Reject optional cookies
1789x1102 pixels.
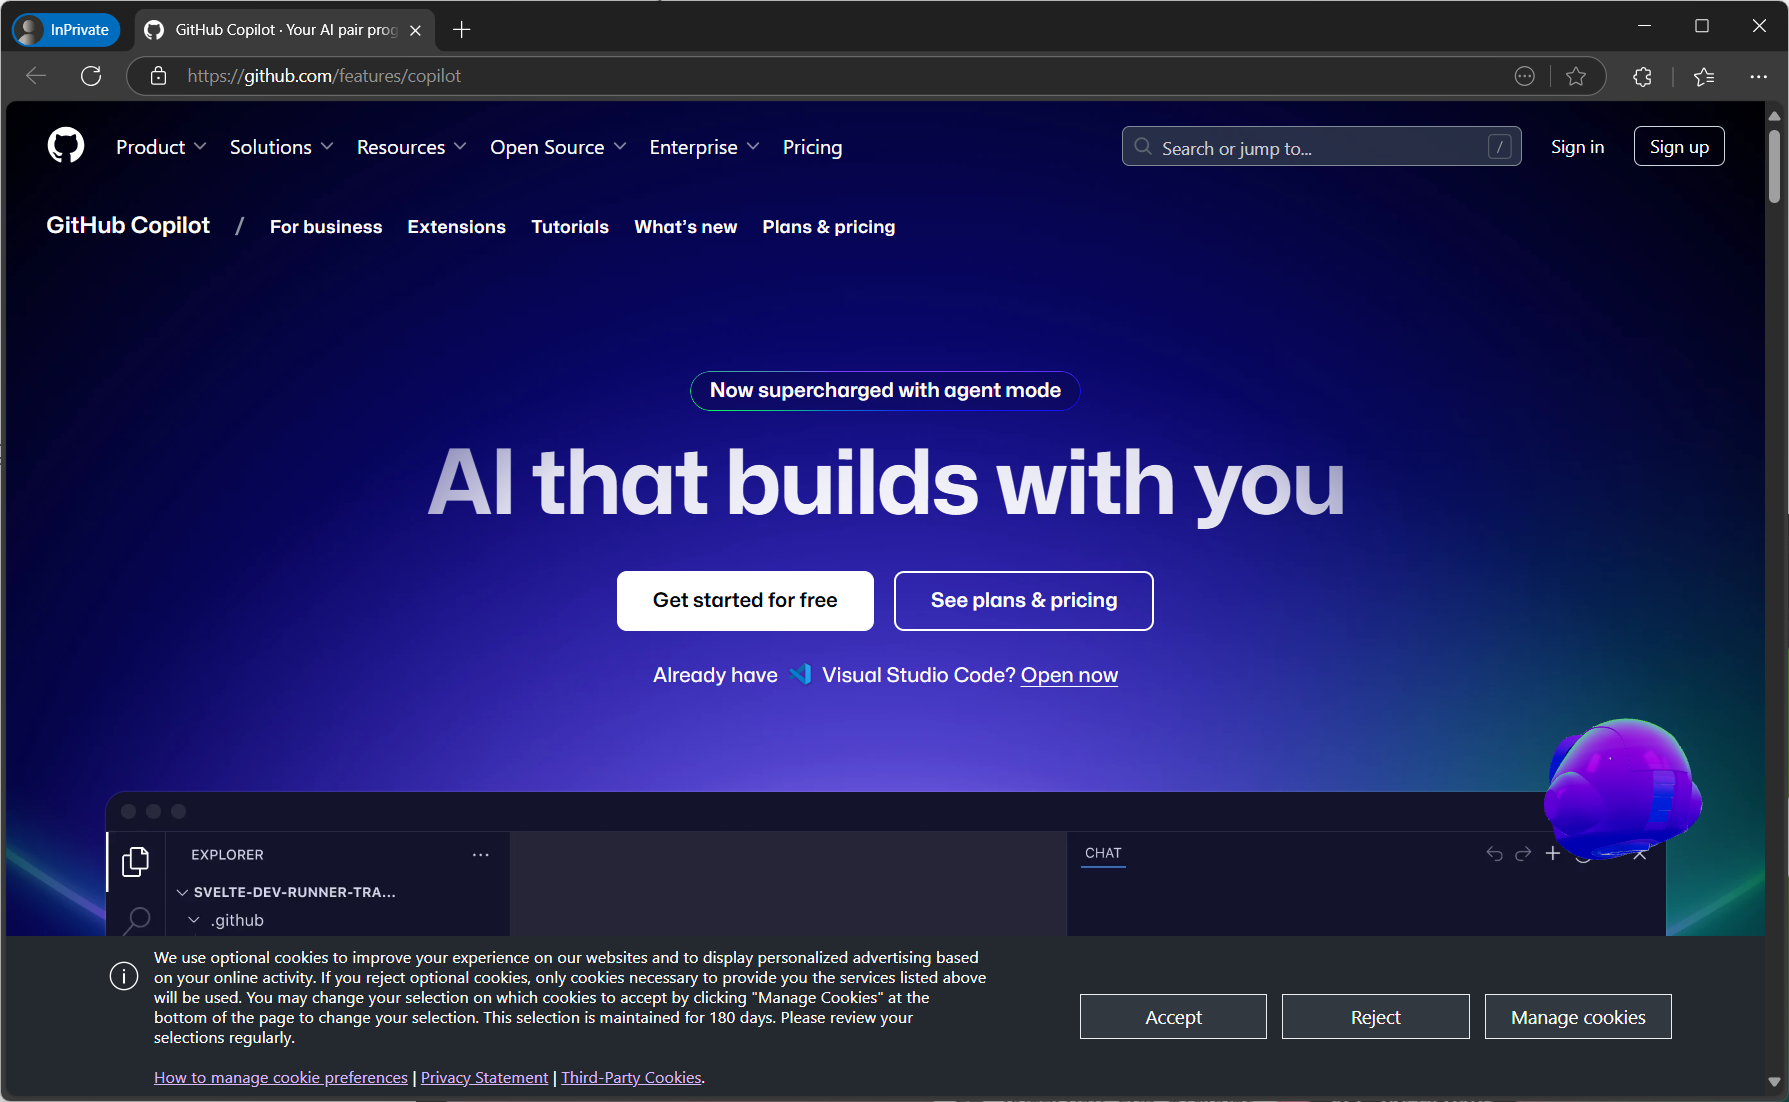(1375, 1017)
